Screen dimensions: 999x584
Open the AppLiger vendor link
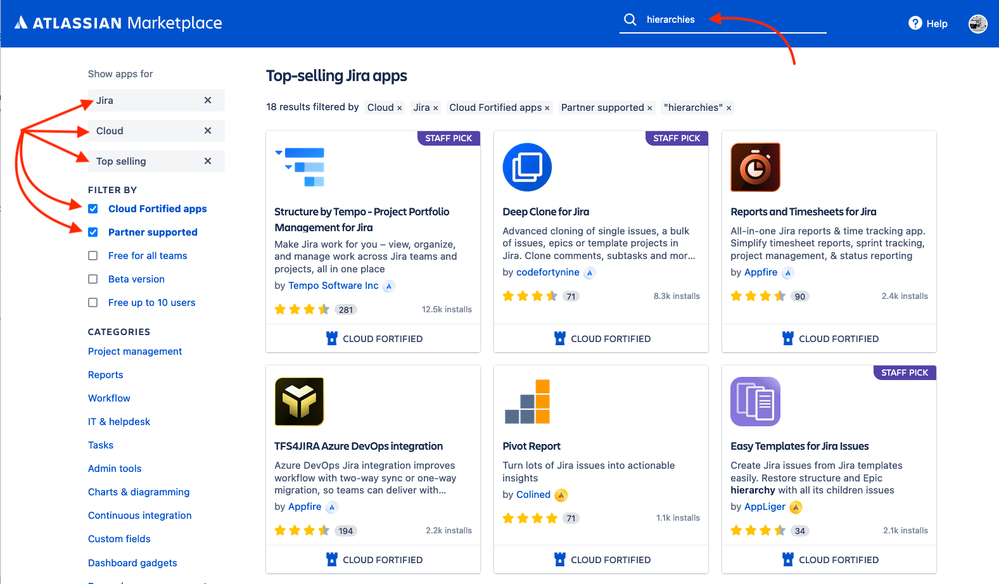(x=765, y=507)
